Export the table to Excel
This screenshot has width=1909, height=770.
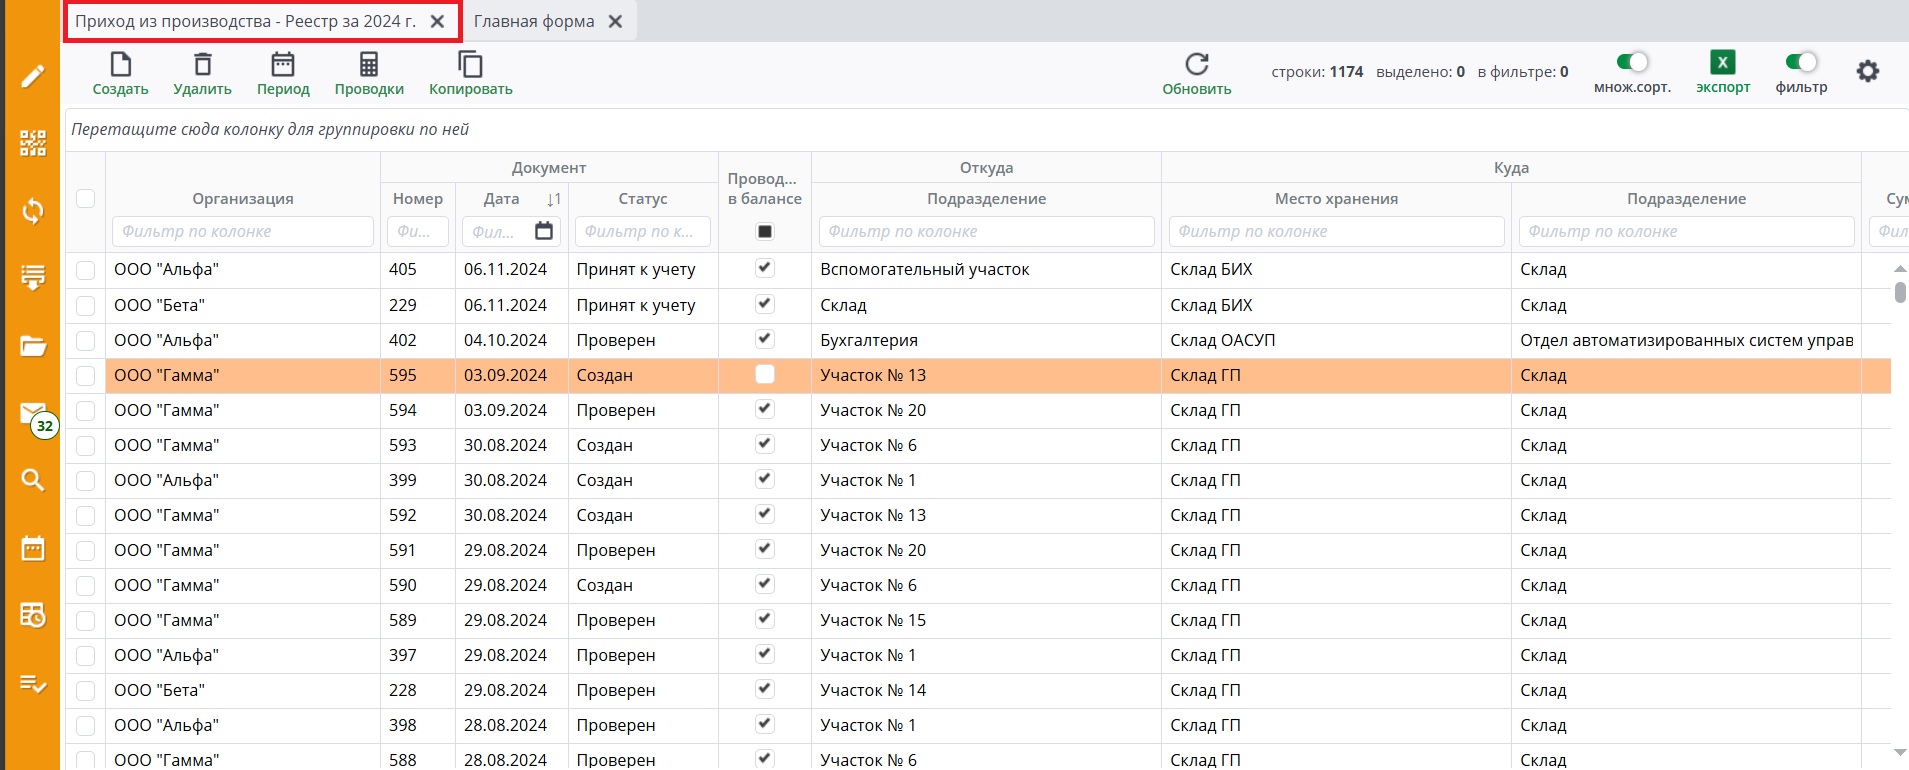pos(1722,63)
